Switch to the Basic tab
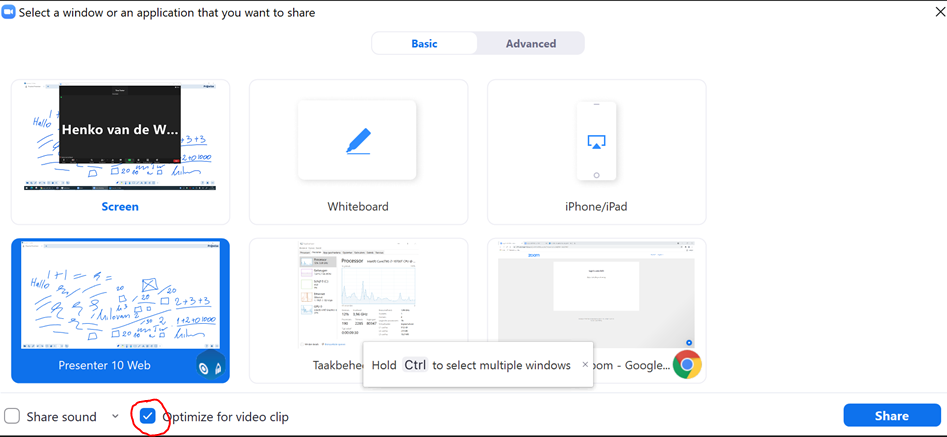Screen dimensions: 947x437 424,43
